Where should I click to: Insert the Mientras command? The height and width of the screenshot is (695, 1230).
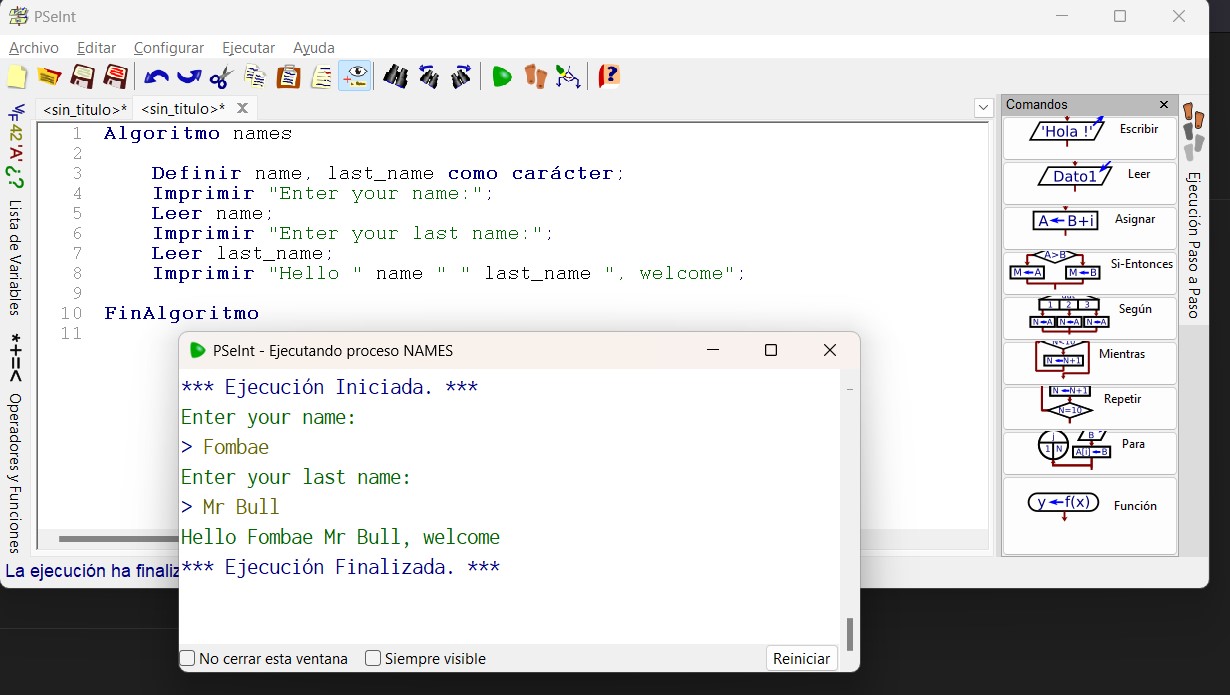(x=1090, y=363)
